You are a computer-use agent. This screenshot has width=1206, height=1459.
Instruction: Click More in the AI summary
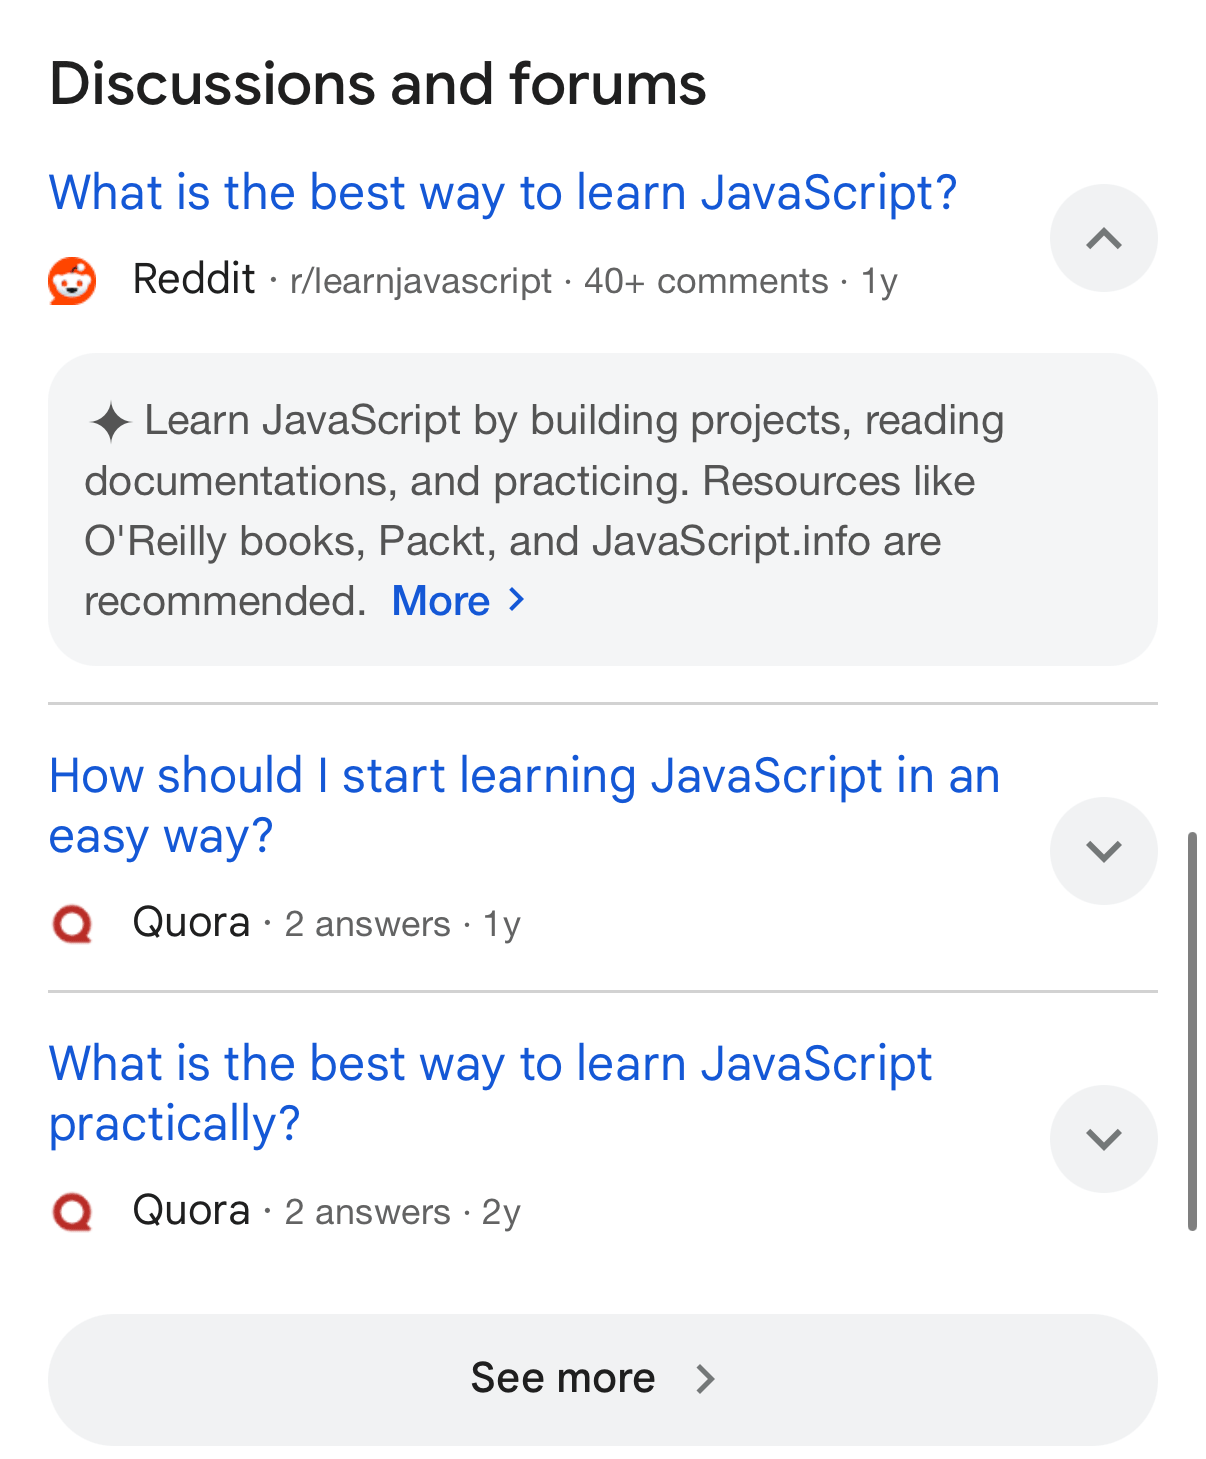click(441, 601)
